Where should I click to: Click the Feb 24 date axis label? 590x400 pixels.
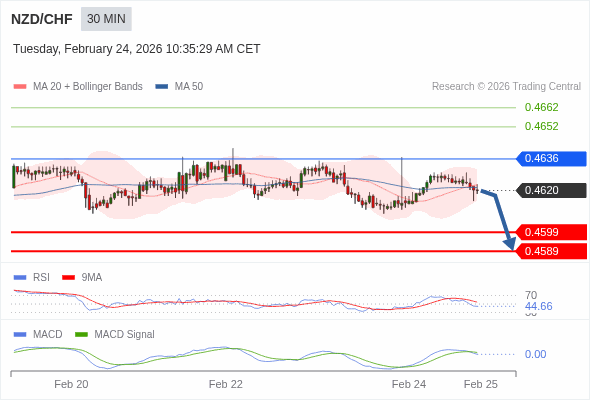coord(409,384)
